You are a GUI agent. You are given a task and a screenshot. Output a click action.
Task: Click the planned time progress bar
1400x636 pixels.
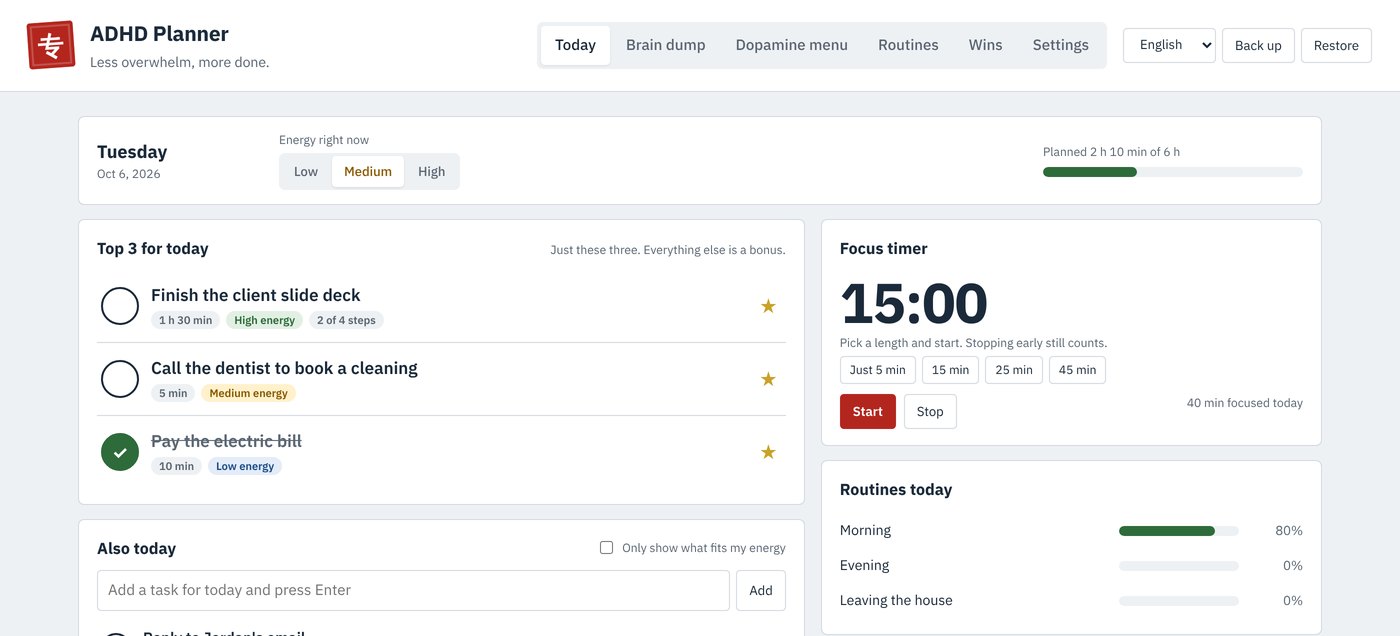pos(1173,172)
